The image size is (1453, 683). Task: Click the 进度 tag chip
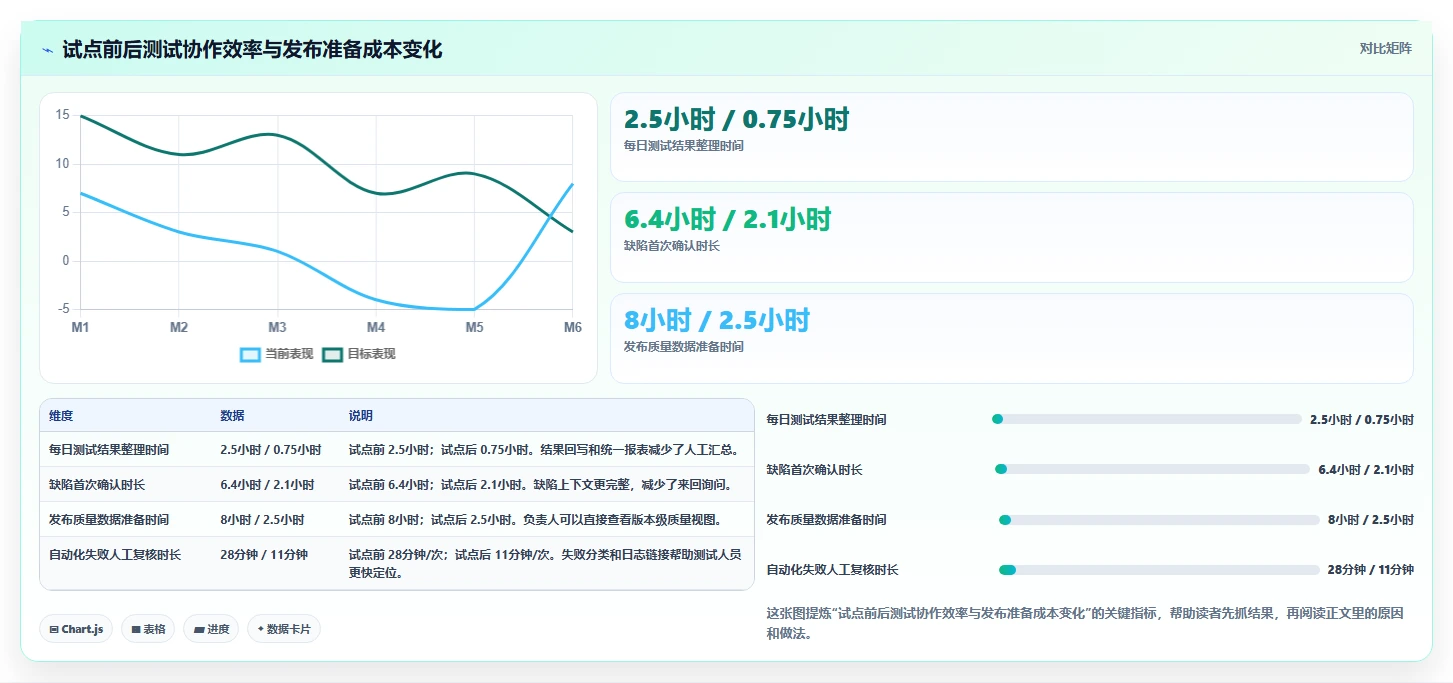click(211, 629)
